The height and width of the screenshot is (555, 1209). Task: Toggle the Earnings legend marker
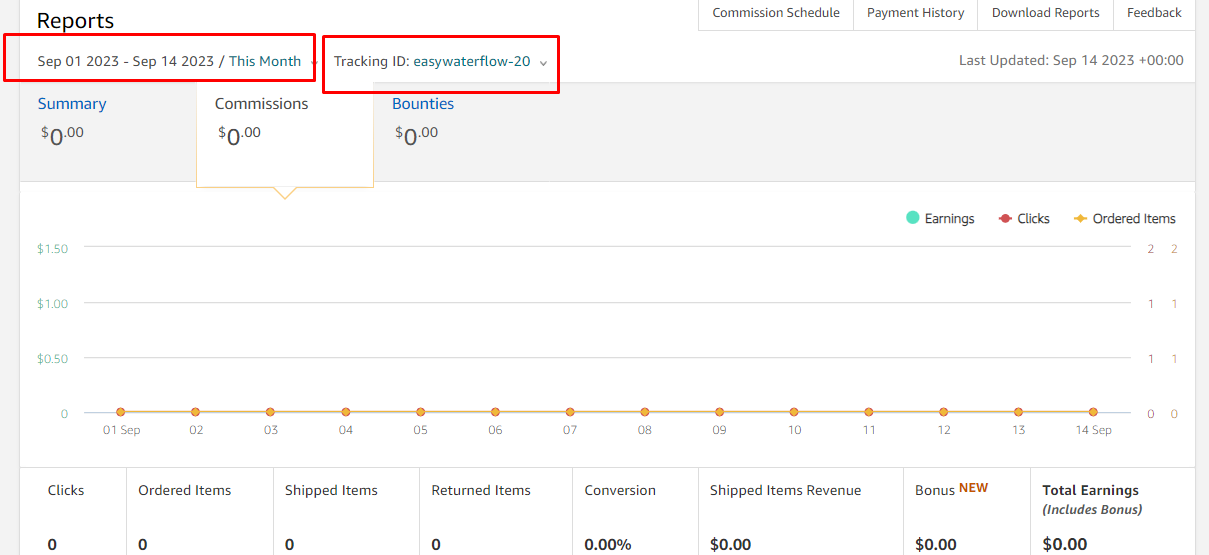[x=912, y=218]
